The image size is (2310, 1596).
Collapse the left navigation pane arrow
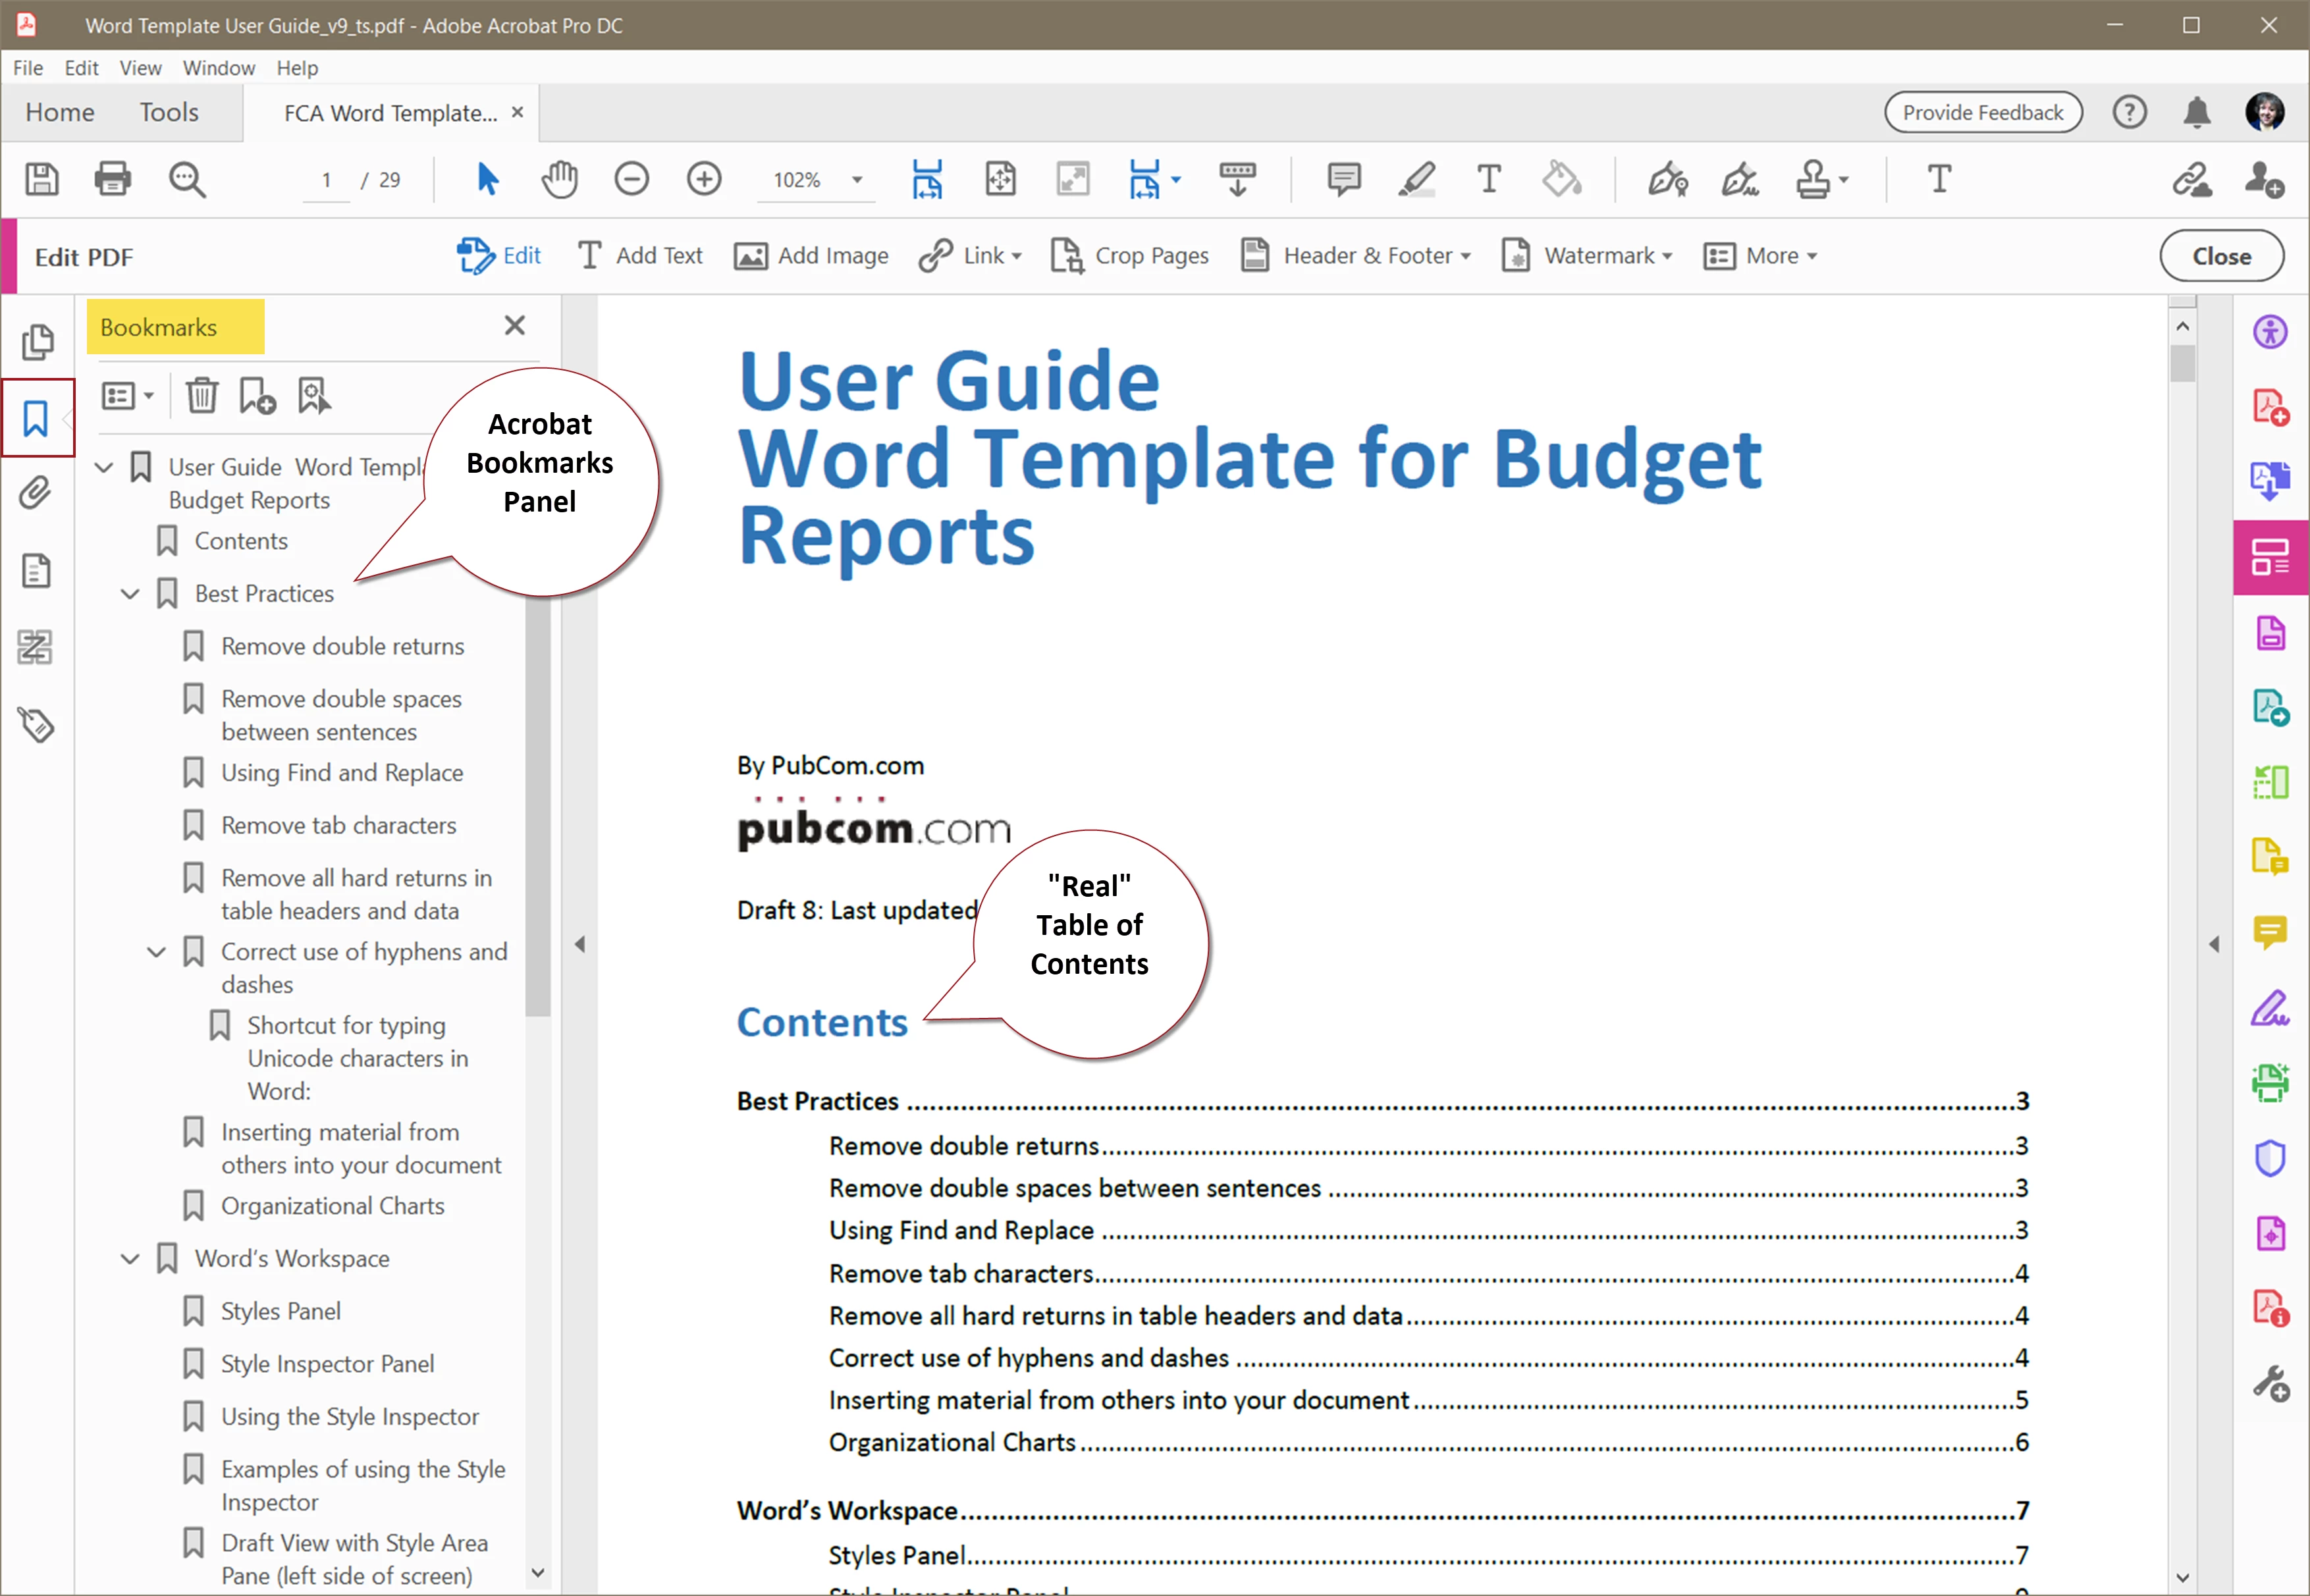(580, 944)
